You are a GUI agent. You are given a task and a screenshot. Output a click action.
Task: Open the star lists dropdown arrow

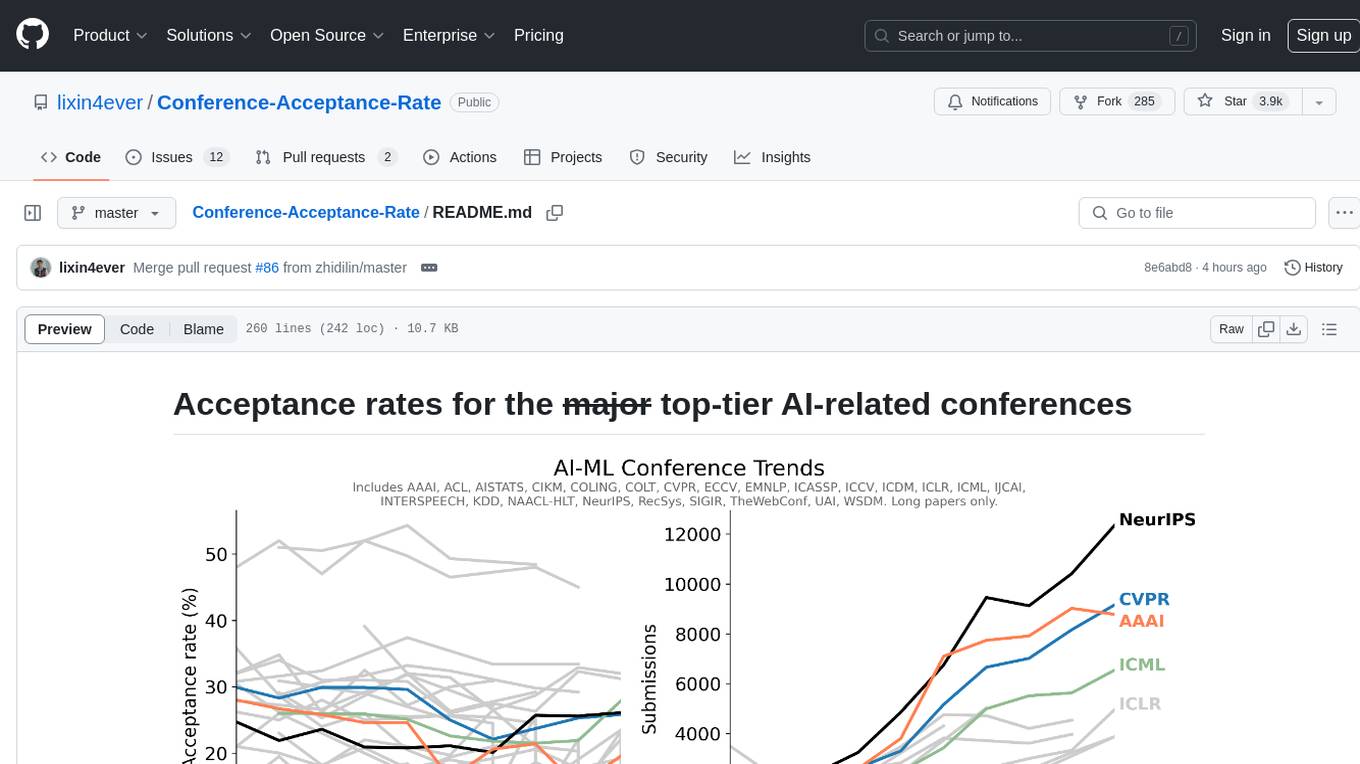[x=1319, y=102]
